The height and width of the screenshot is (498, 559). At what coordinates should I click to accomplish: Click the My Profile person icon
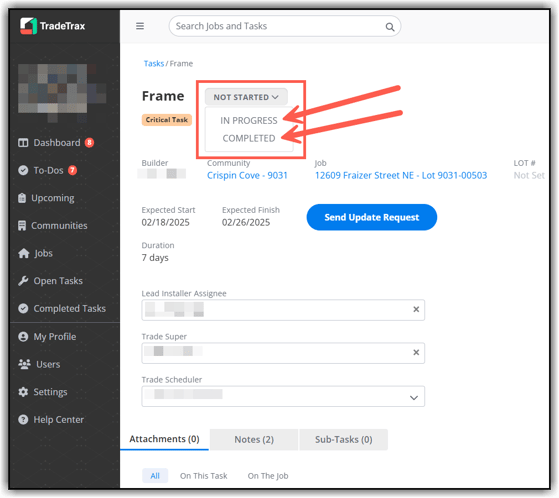point(23,337)
